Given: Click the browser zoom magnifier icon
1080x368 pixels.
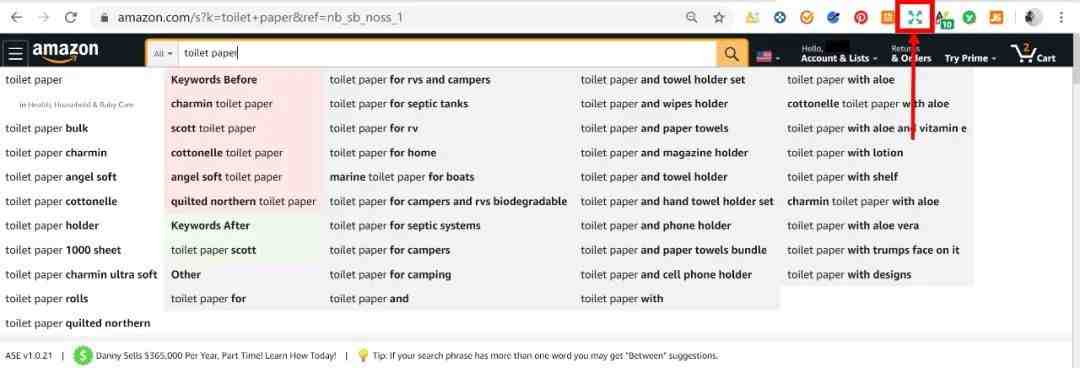Looking at the screenshot, I should click(x=692, y=18).
